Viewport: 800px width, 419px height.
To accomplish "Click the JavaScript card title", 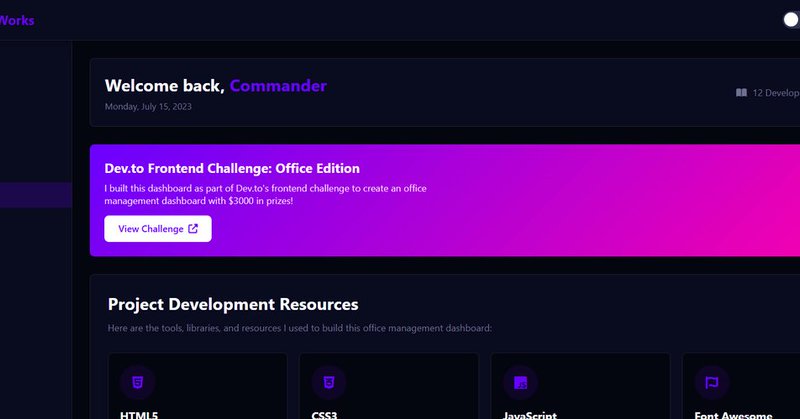I will pos(530,415).
